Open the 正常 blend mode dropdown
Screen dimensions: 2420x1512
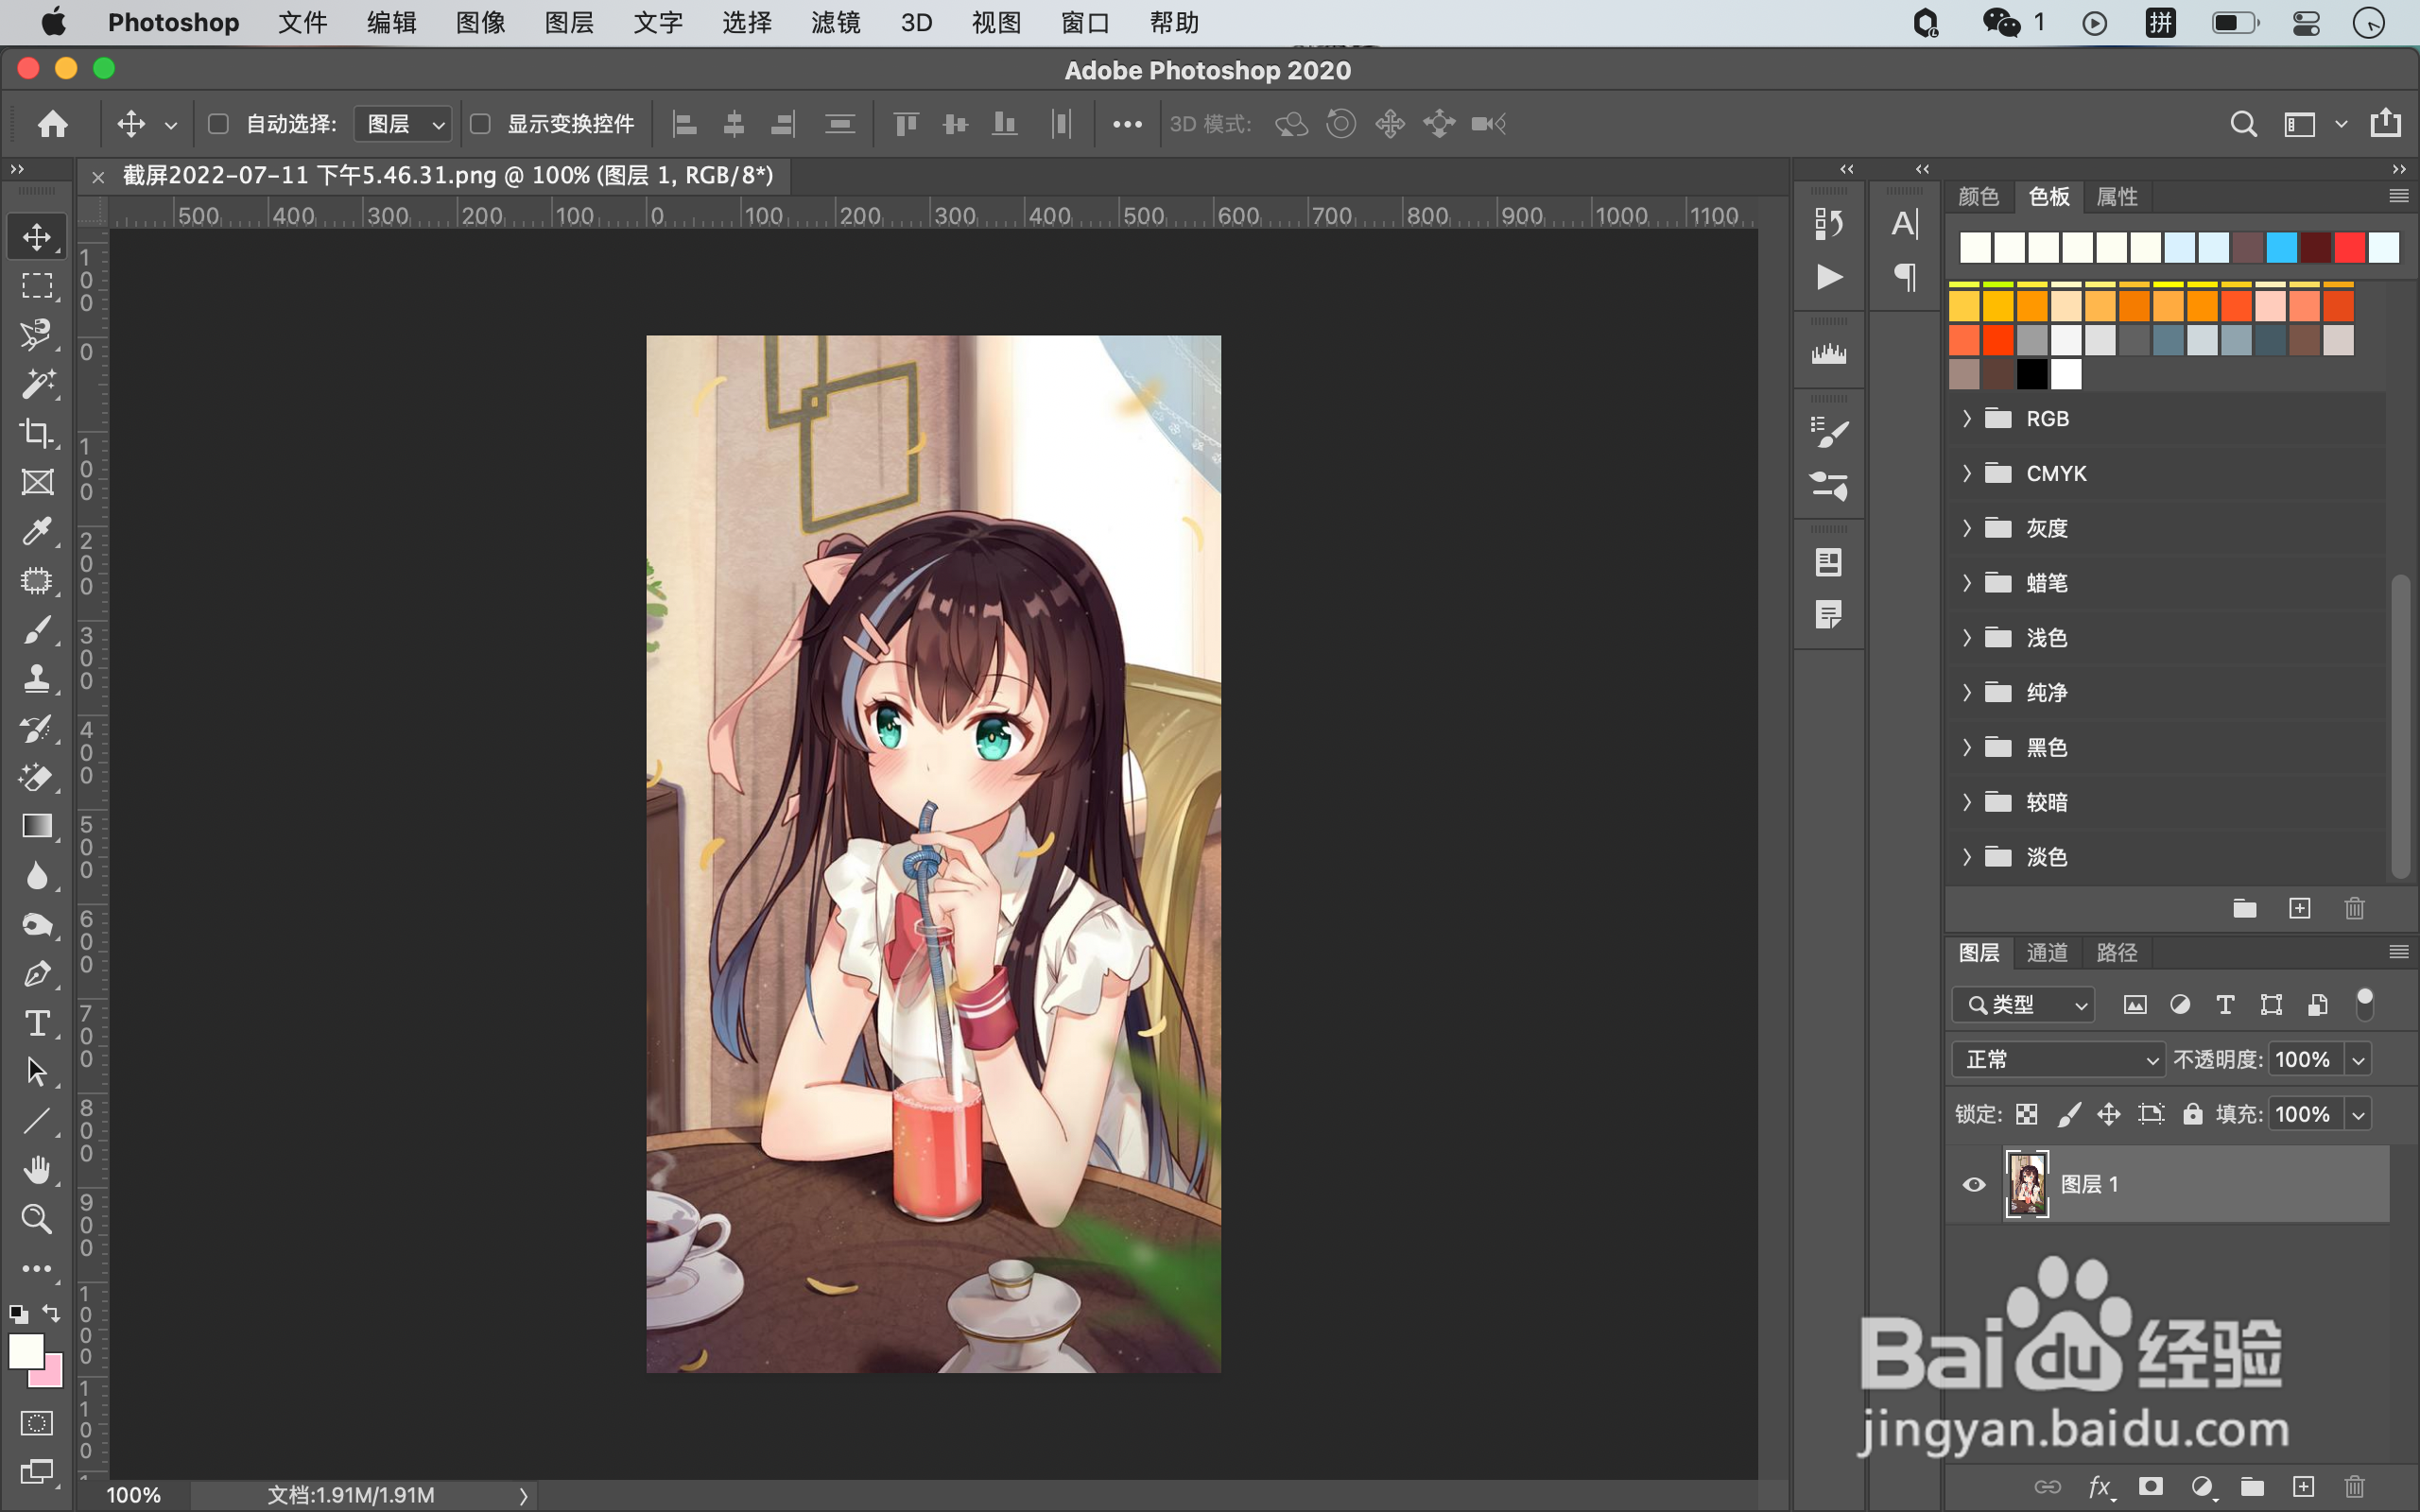click(x=2058, y=1060)
